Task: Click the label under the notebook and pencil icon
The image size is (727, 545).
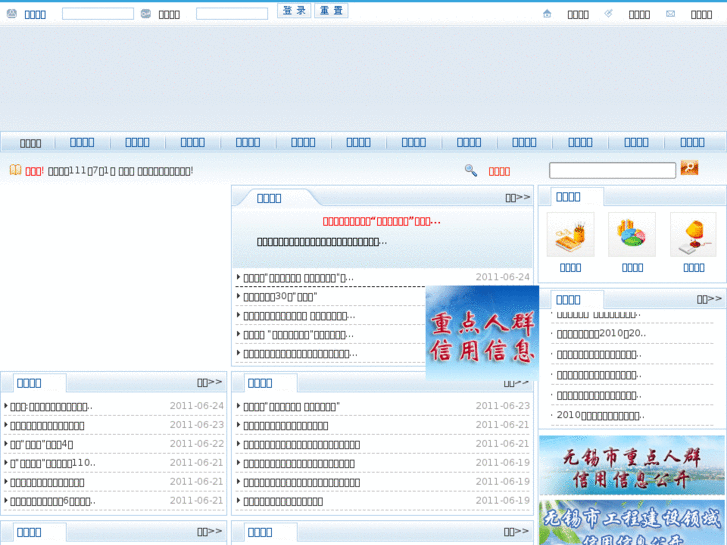Action: click(x=570, y=267)
